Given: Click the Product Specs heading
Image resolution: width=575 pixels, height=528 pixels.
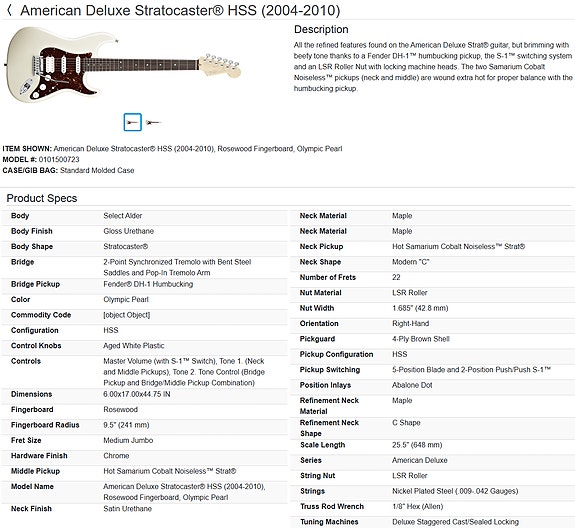Looking at the screenshot, I should coord(42,198).
